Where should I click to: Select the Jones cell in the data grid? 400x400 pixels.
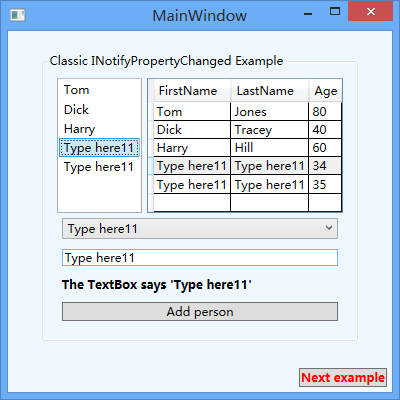point(269,112)
